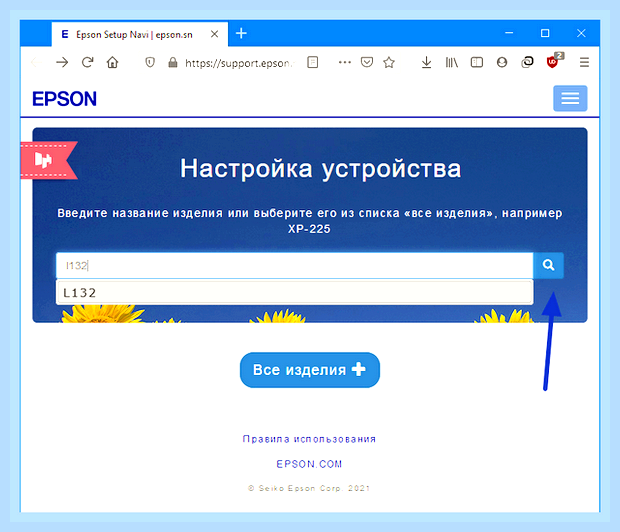
Task: Open the tracking protection shield
Action: [x=150, y=62]
